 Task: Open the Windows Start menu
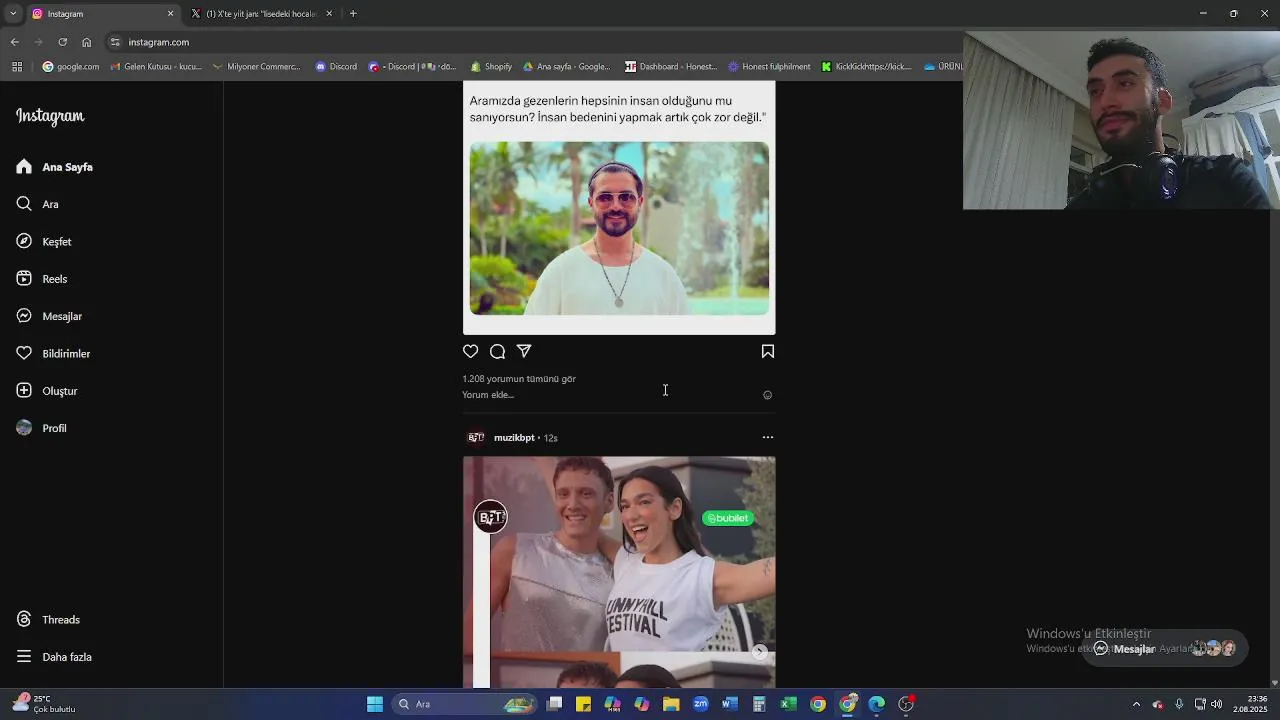click(374, 704)
